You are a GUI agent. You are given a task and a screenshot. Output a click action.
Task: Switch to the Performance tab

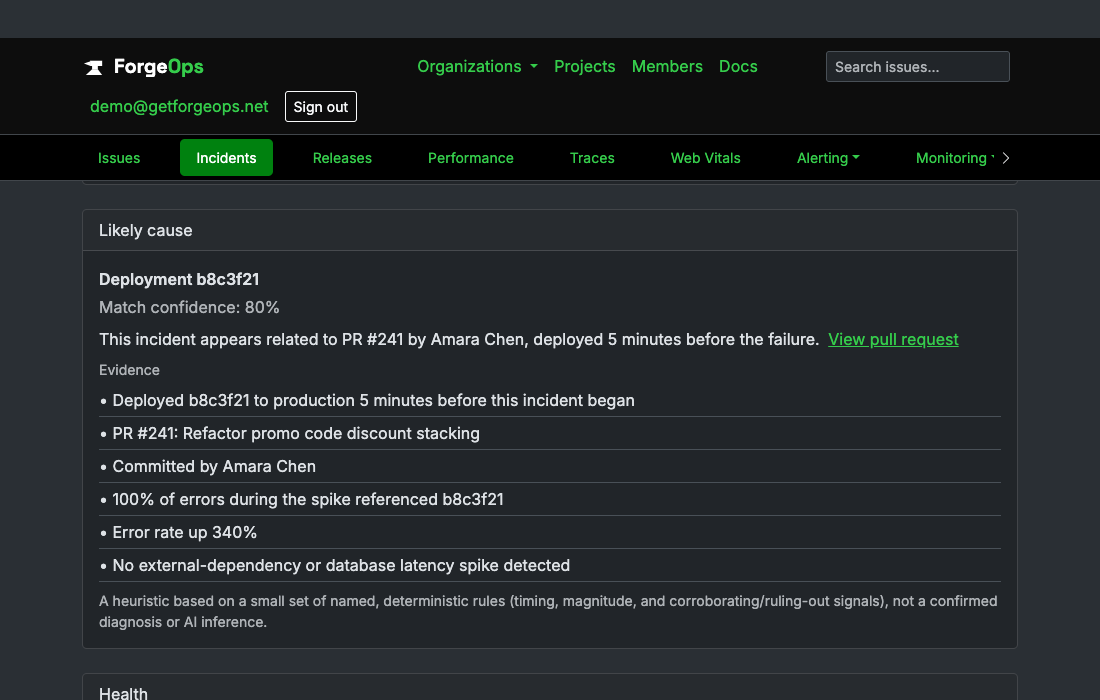(x=471, y=158)
